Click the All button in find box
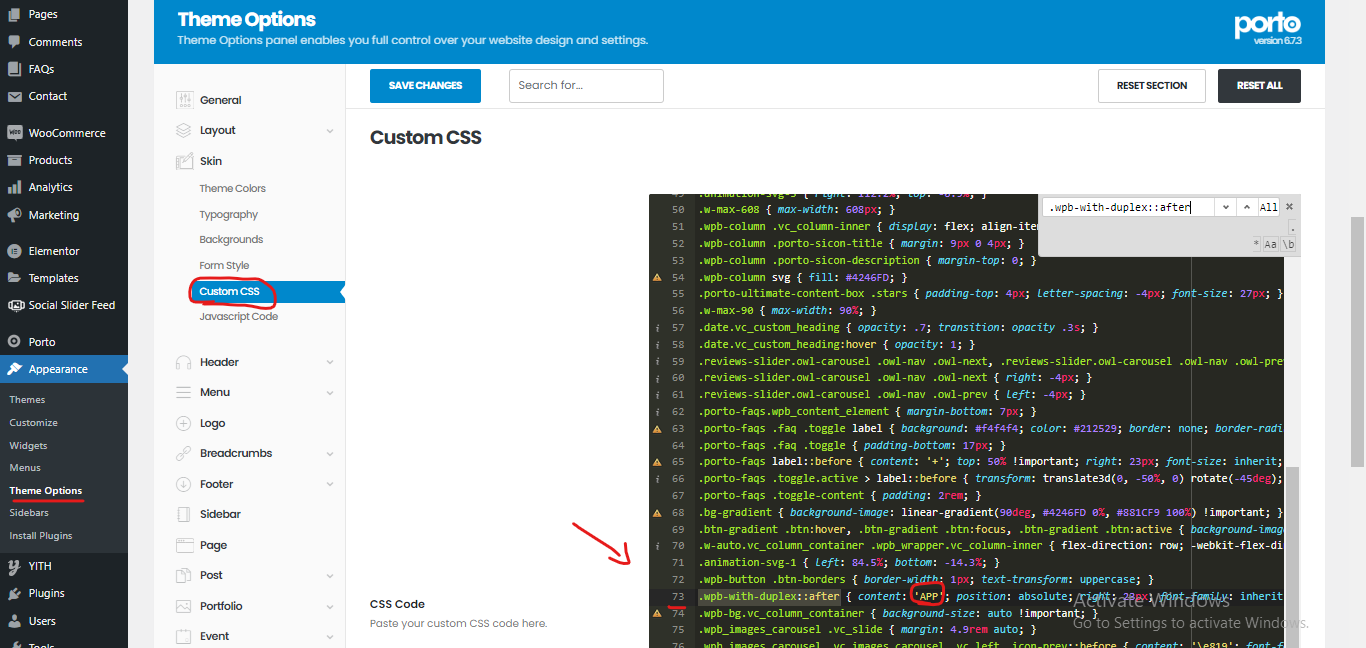Screen dimensions: 1366x648 click(x=1268, y=207)
